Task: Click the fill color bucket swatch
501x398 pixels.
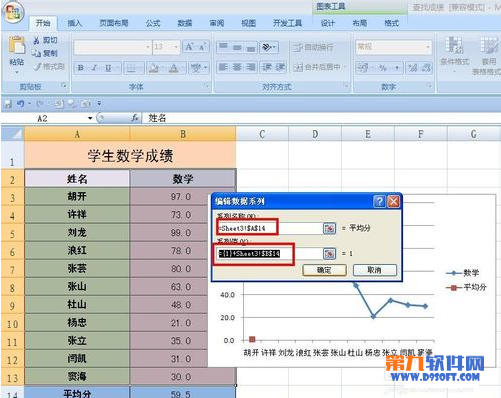Action: coord(153,68)
